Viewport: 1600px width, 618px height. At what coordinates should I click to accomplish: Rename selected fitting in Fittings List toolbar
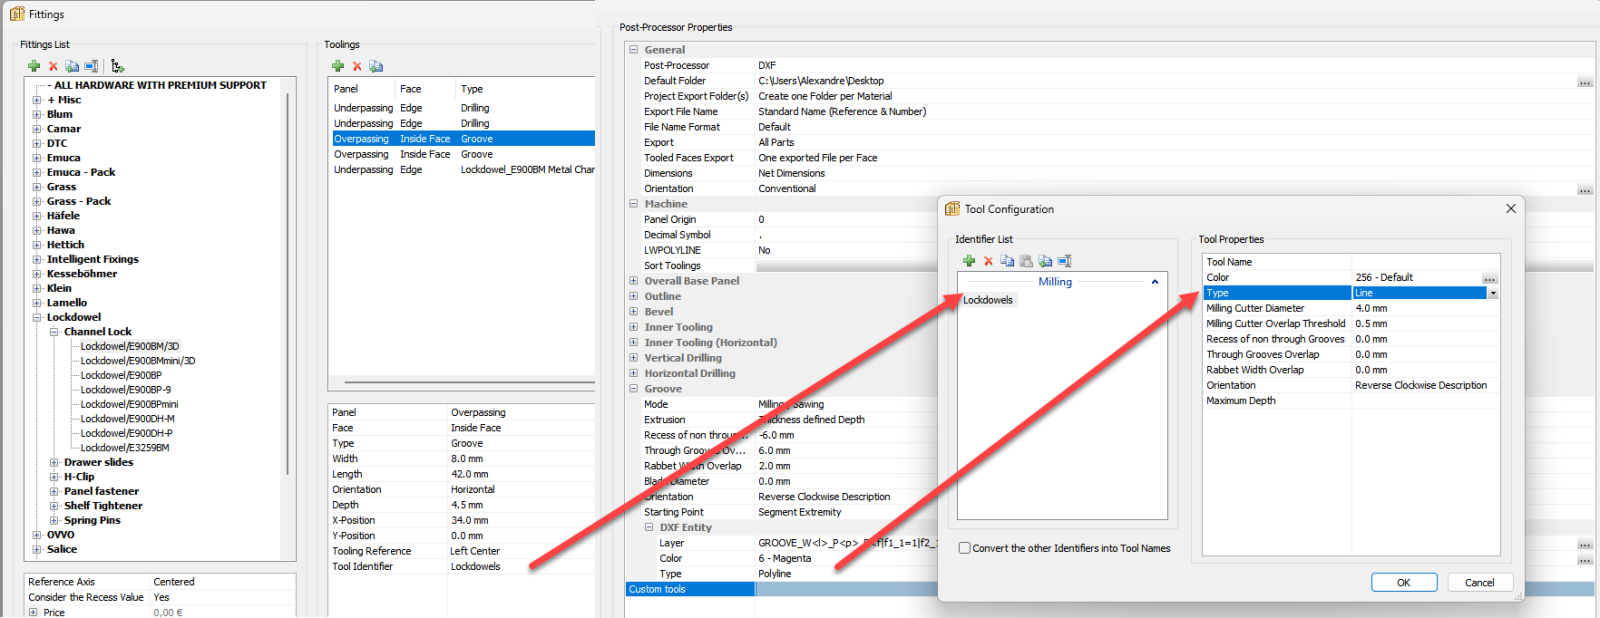[91, 66]
